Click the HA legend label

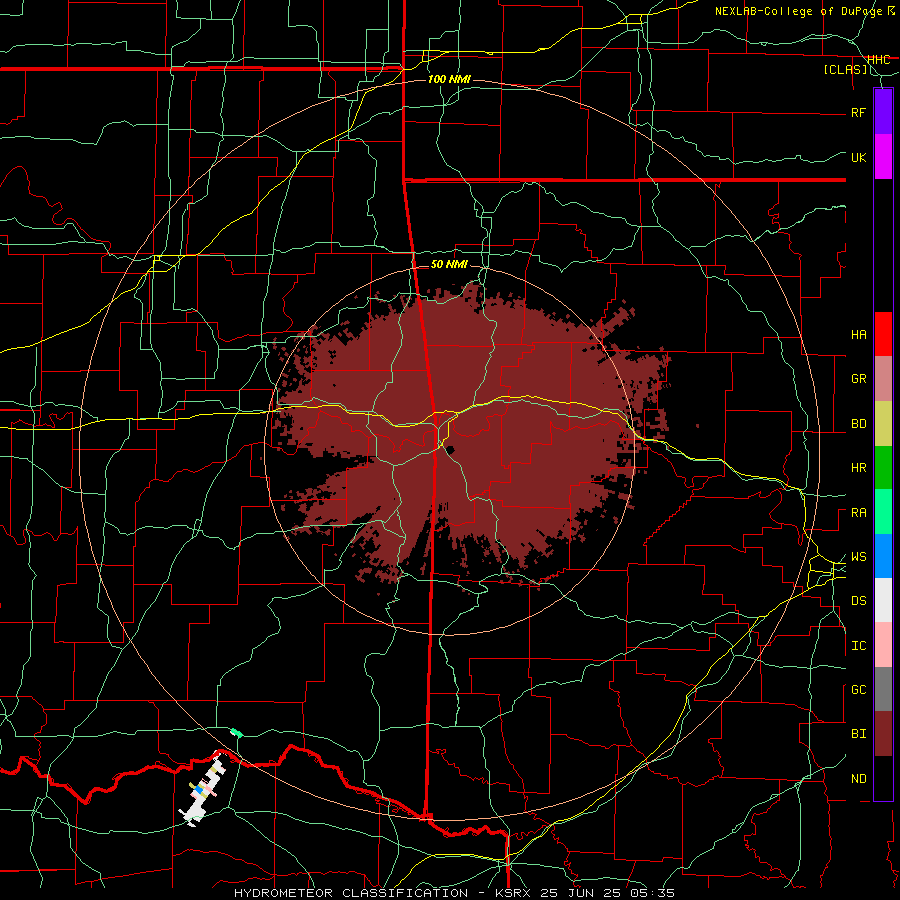[858, 335]
